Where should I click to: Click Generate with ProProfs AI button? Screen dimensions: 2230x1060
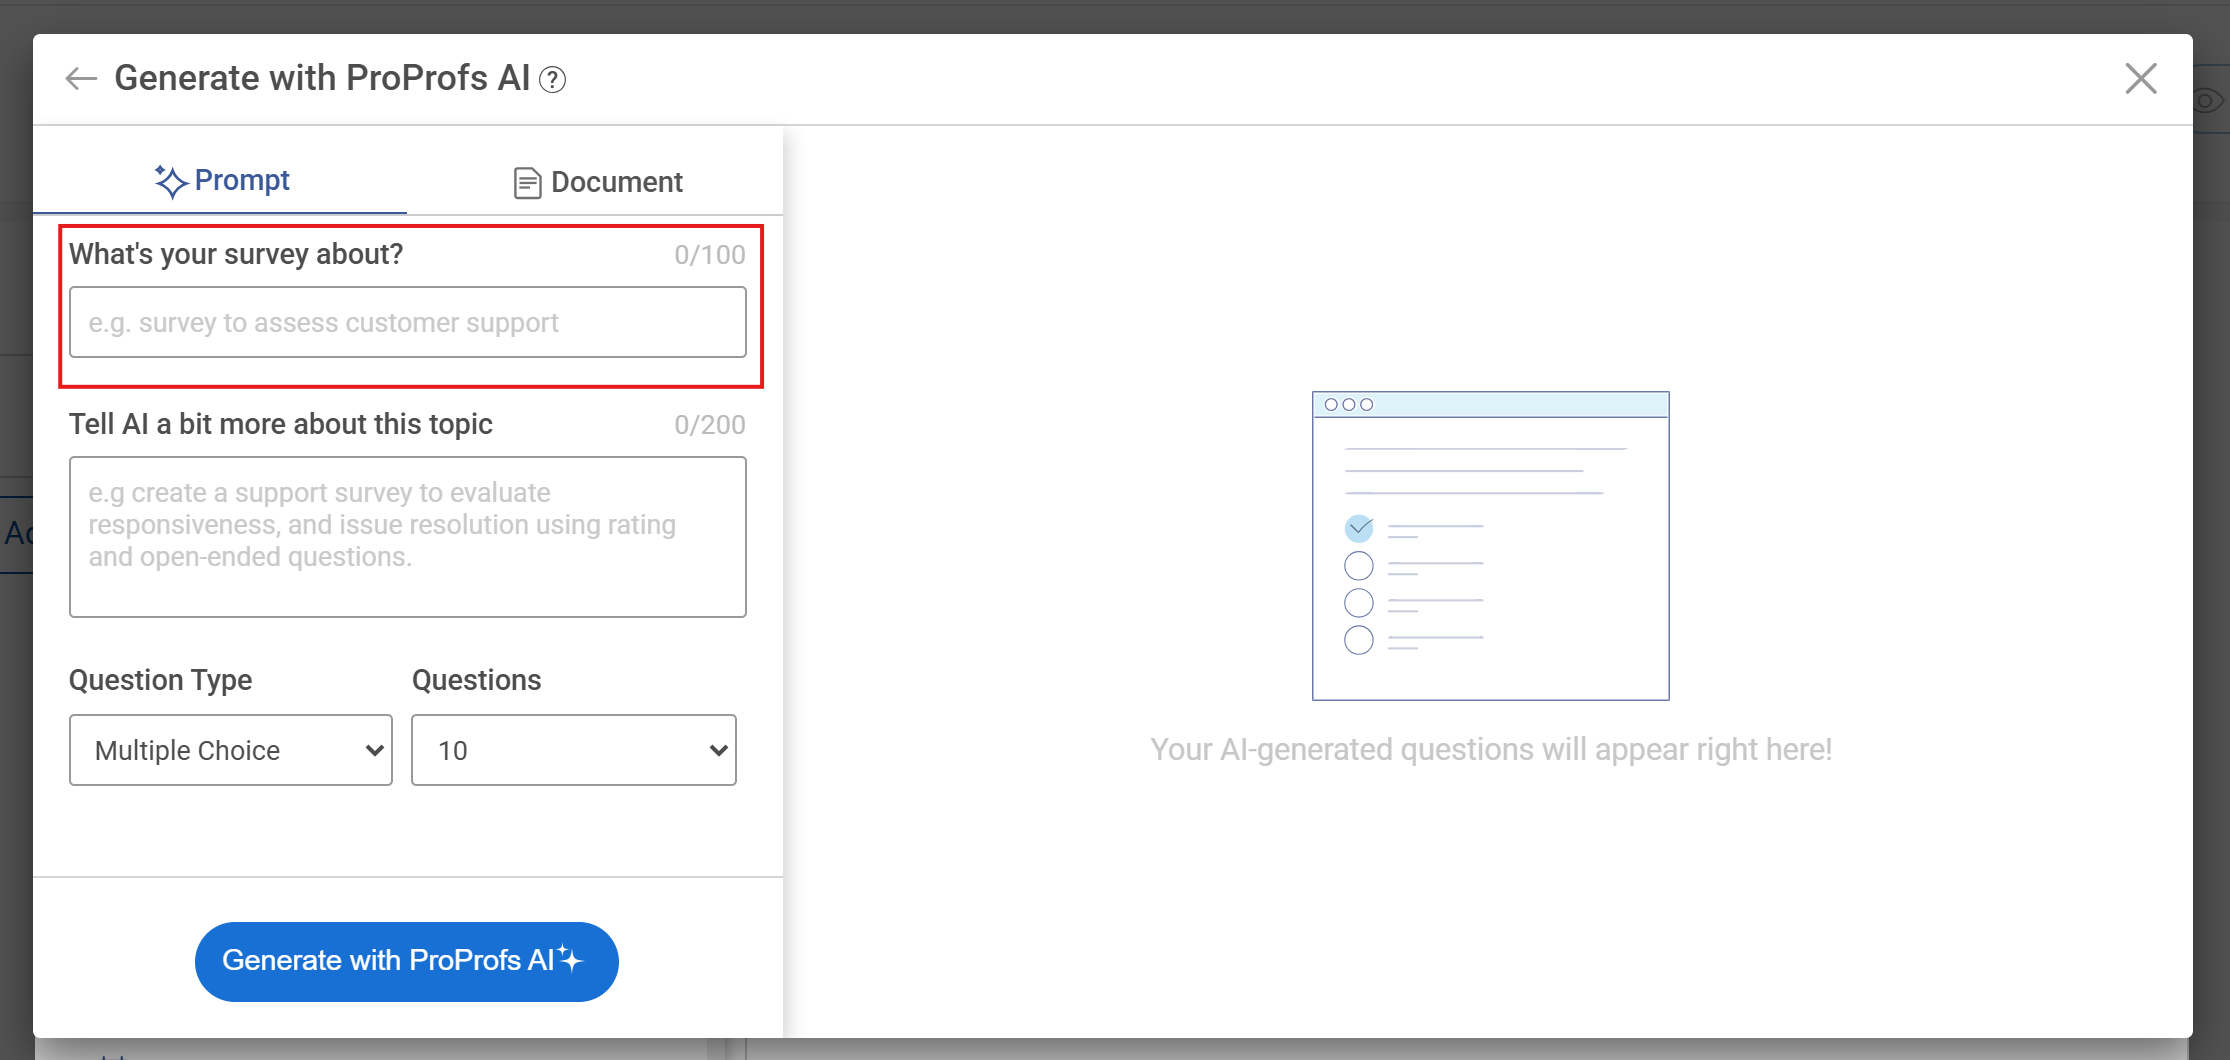[407, 961]
